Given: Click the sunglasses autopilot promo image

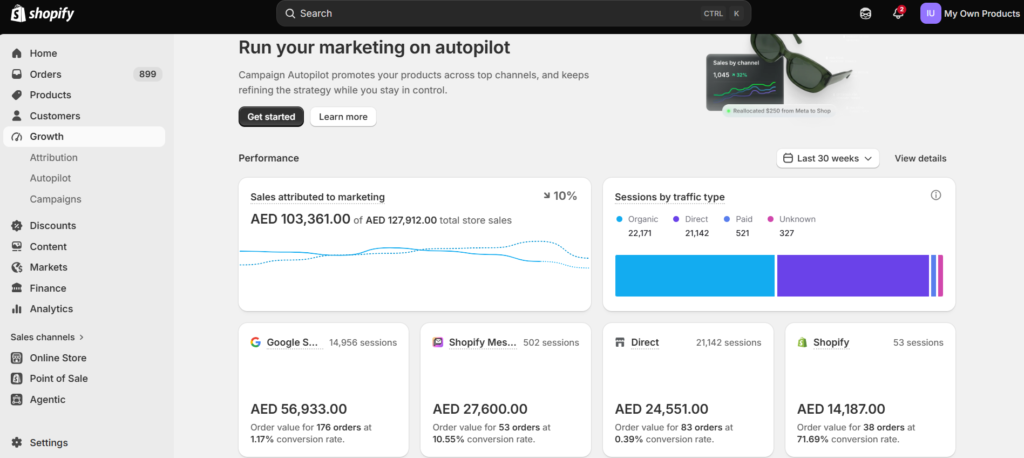Looking at the screenshot, I should [x=780, y=75].
